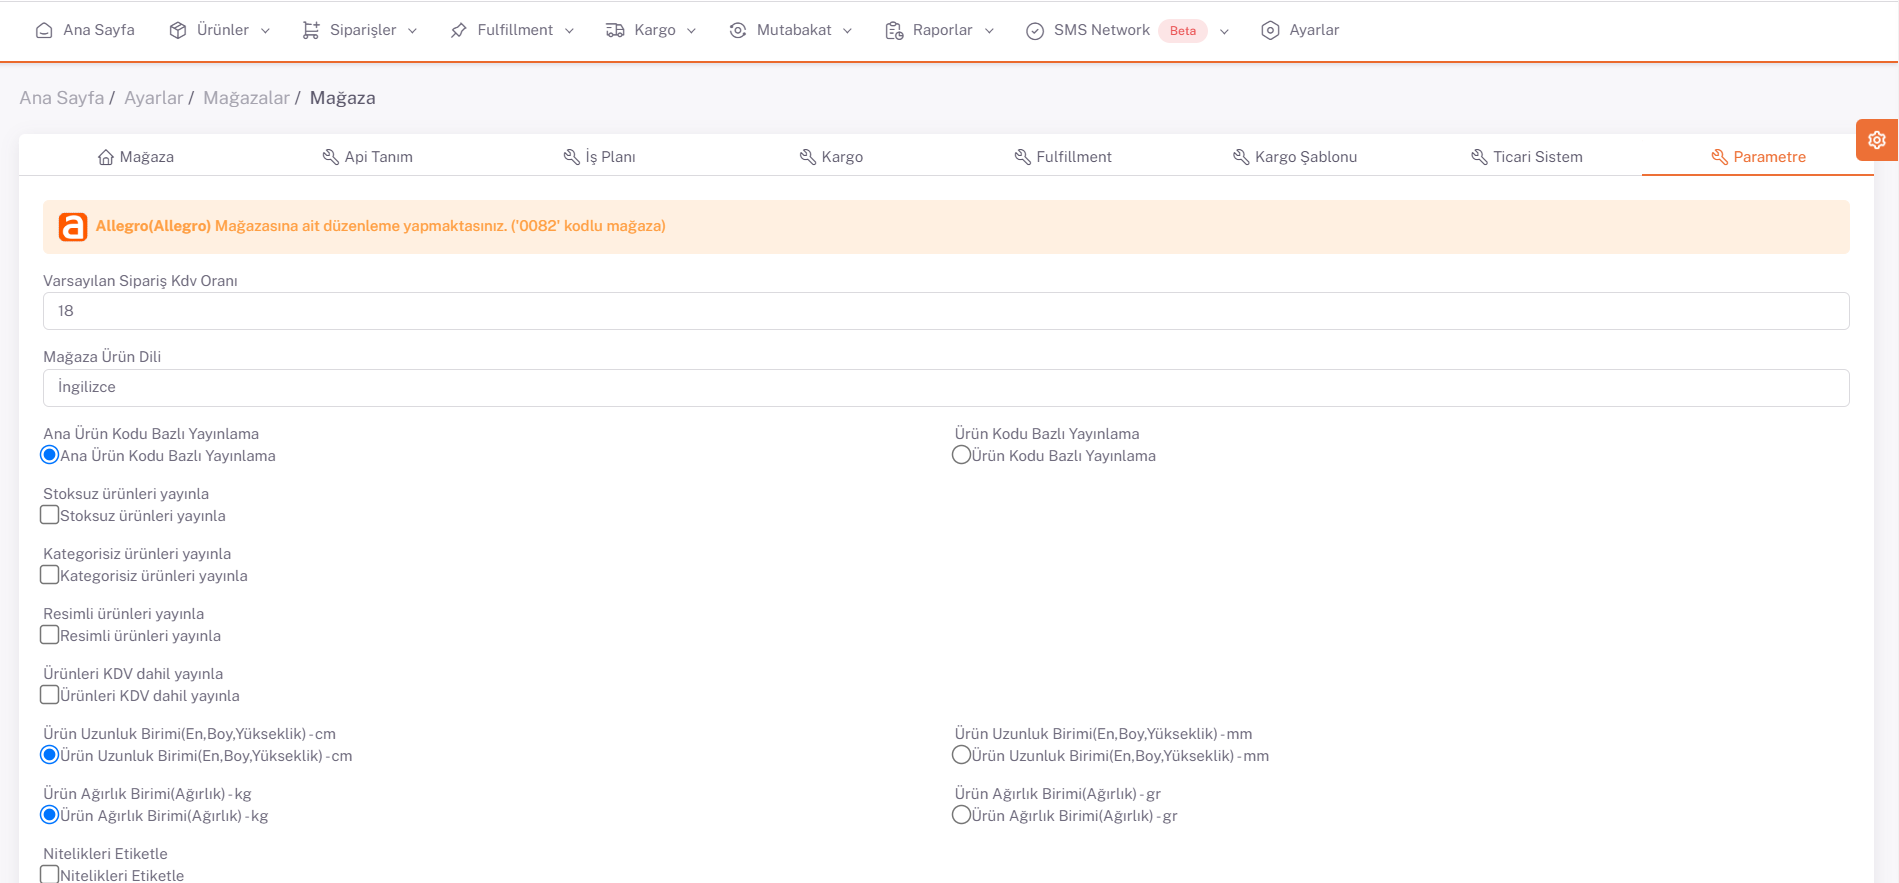Open the Mağaza Ürün Dili dropdown
1899x883 pixels.
click(x=946, y=388)
